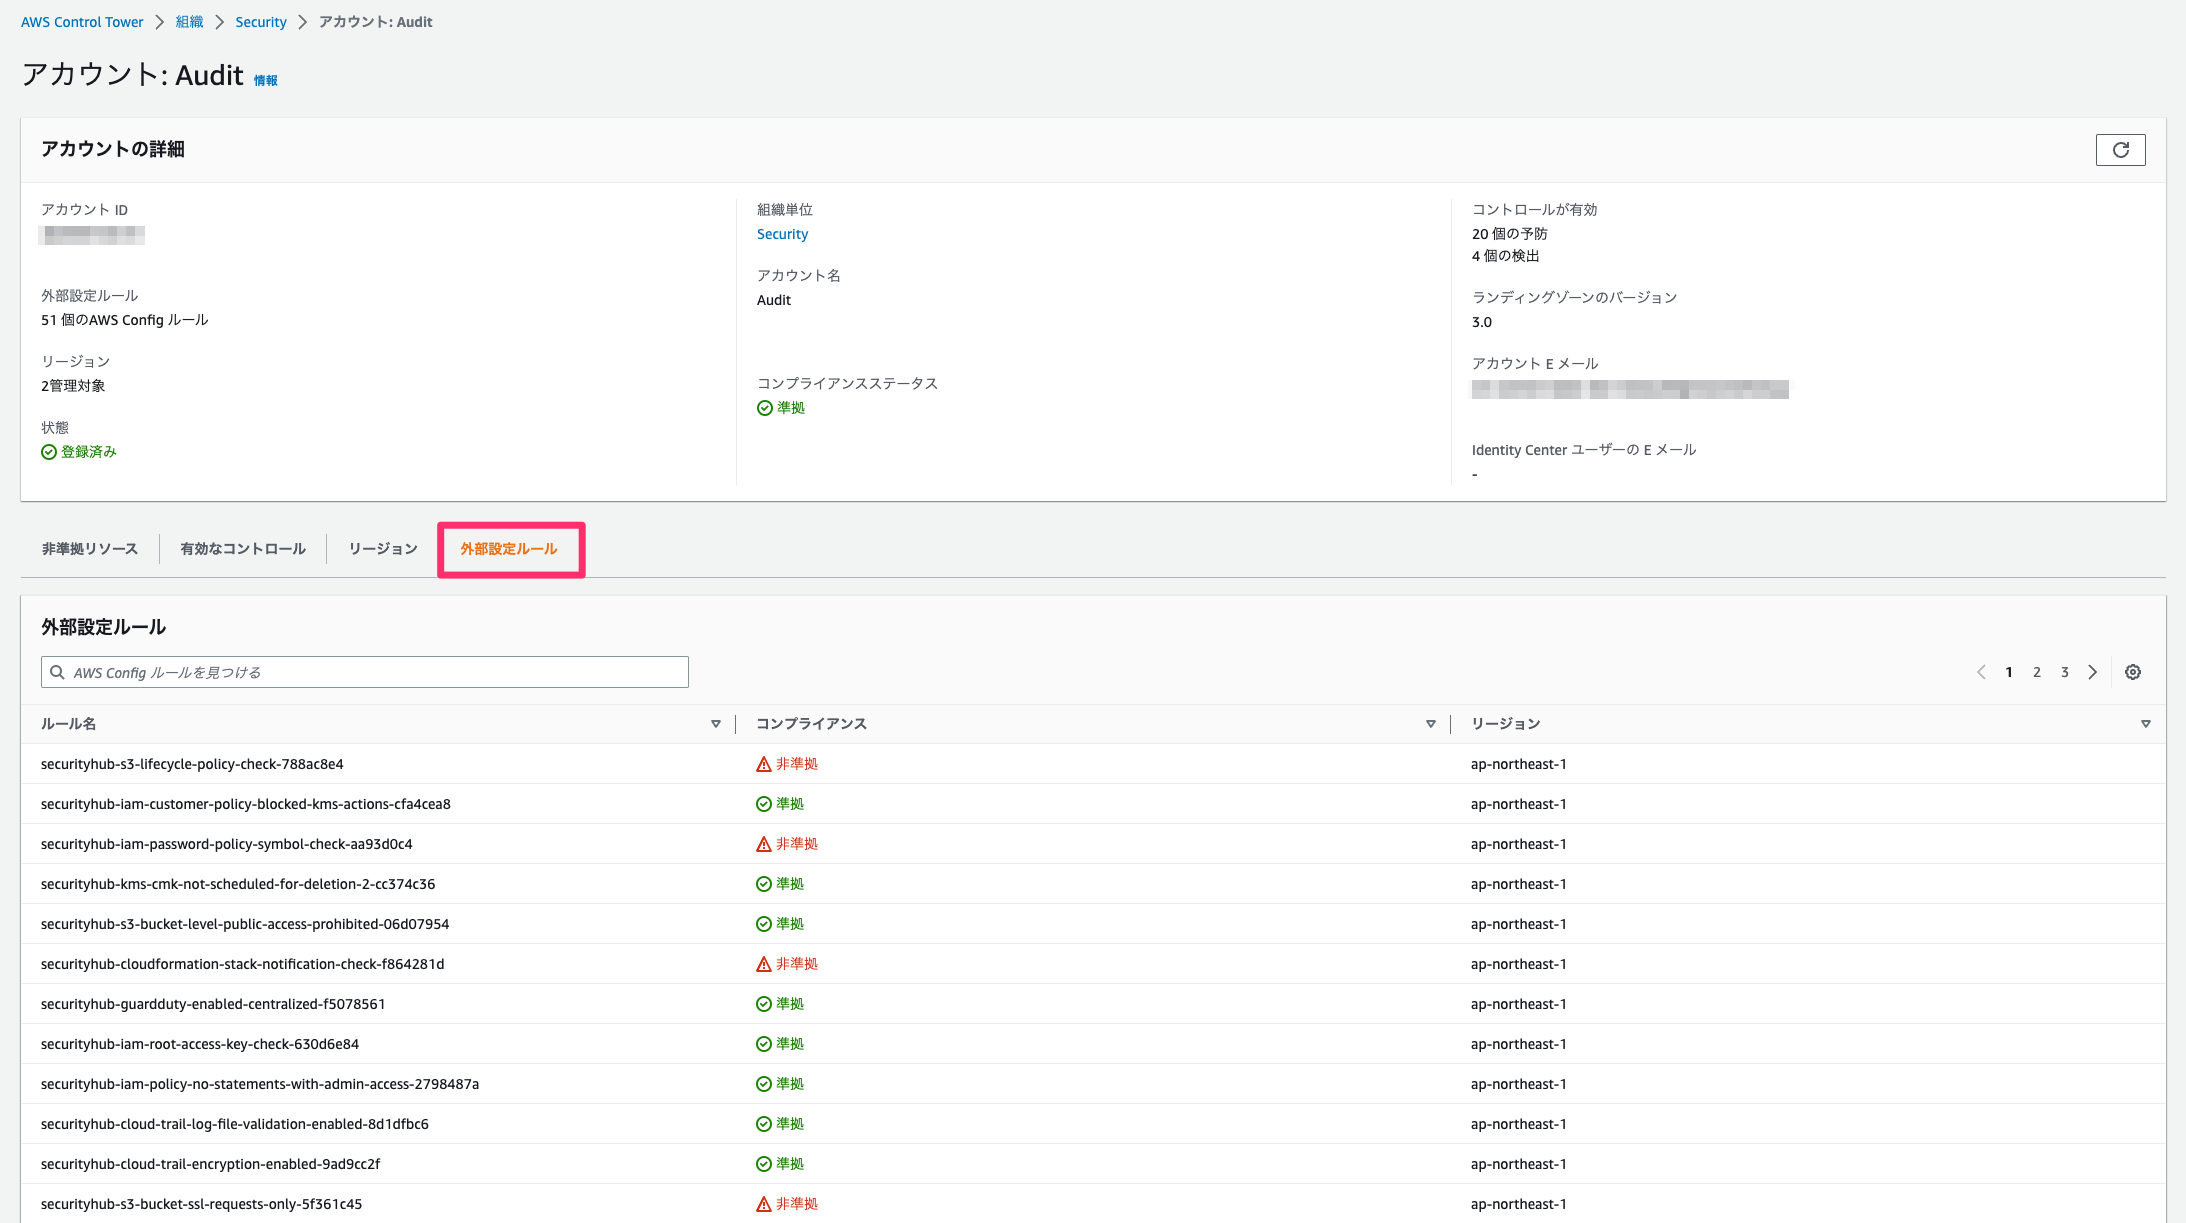
Task: Sort by リージョン column arrow
Action: pyautogui.click(x=2145, y=724)
